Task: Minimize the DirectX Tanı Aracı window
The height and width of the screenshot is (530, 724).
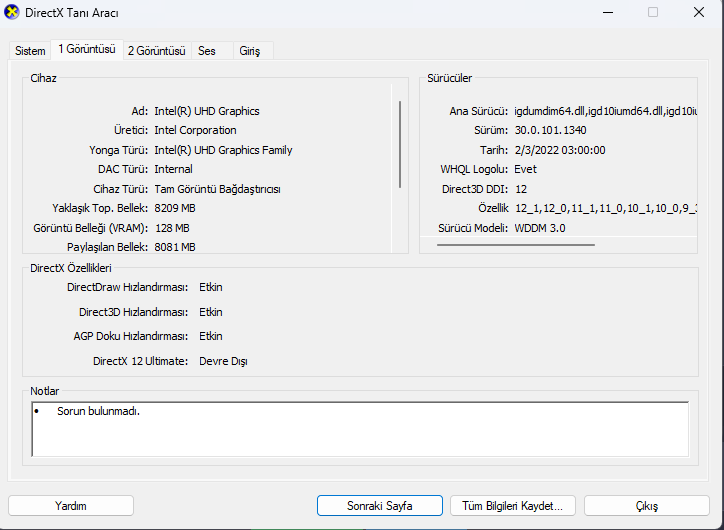Action: (x=608, y=12)
